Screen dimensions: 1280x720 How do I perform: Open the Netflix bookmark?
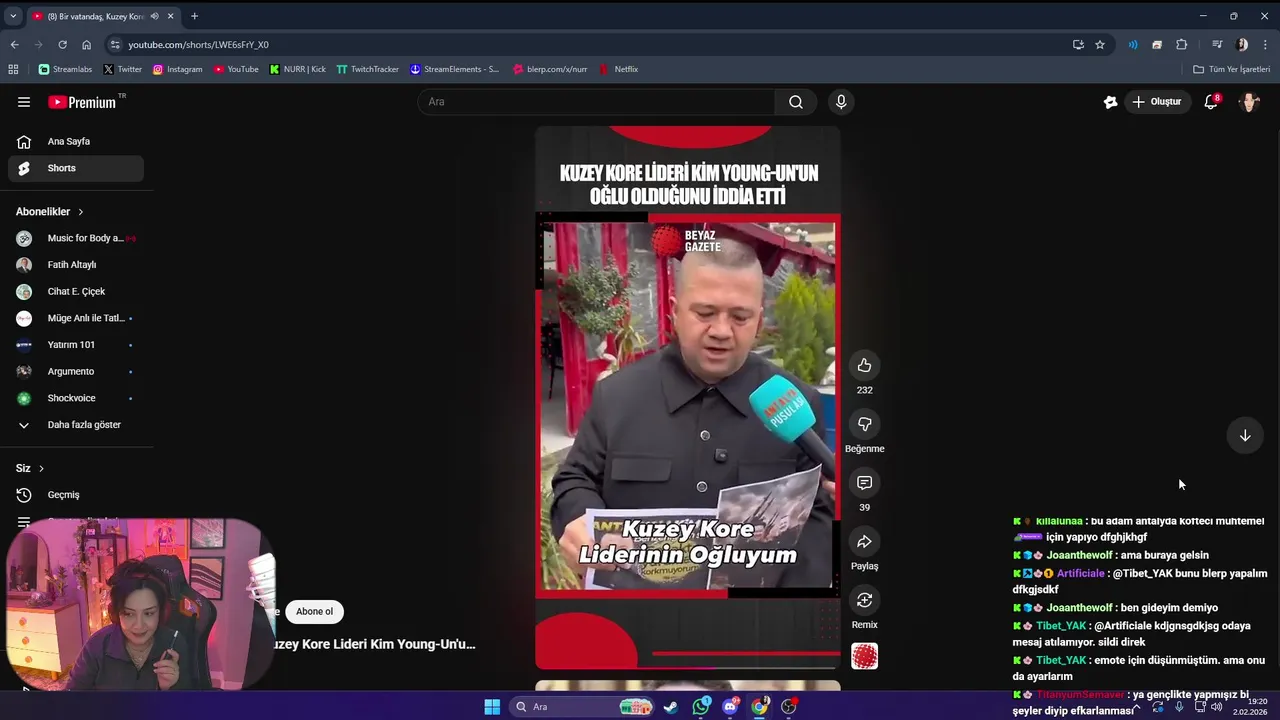[619, 69]
